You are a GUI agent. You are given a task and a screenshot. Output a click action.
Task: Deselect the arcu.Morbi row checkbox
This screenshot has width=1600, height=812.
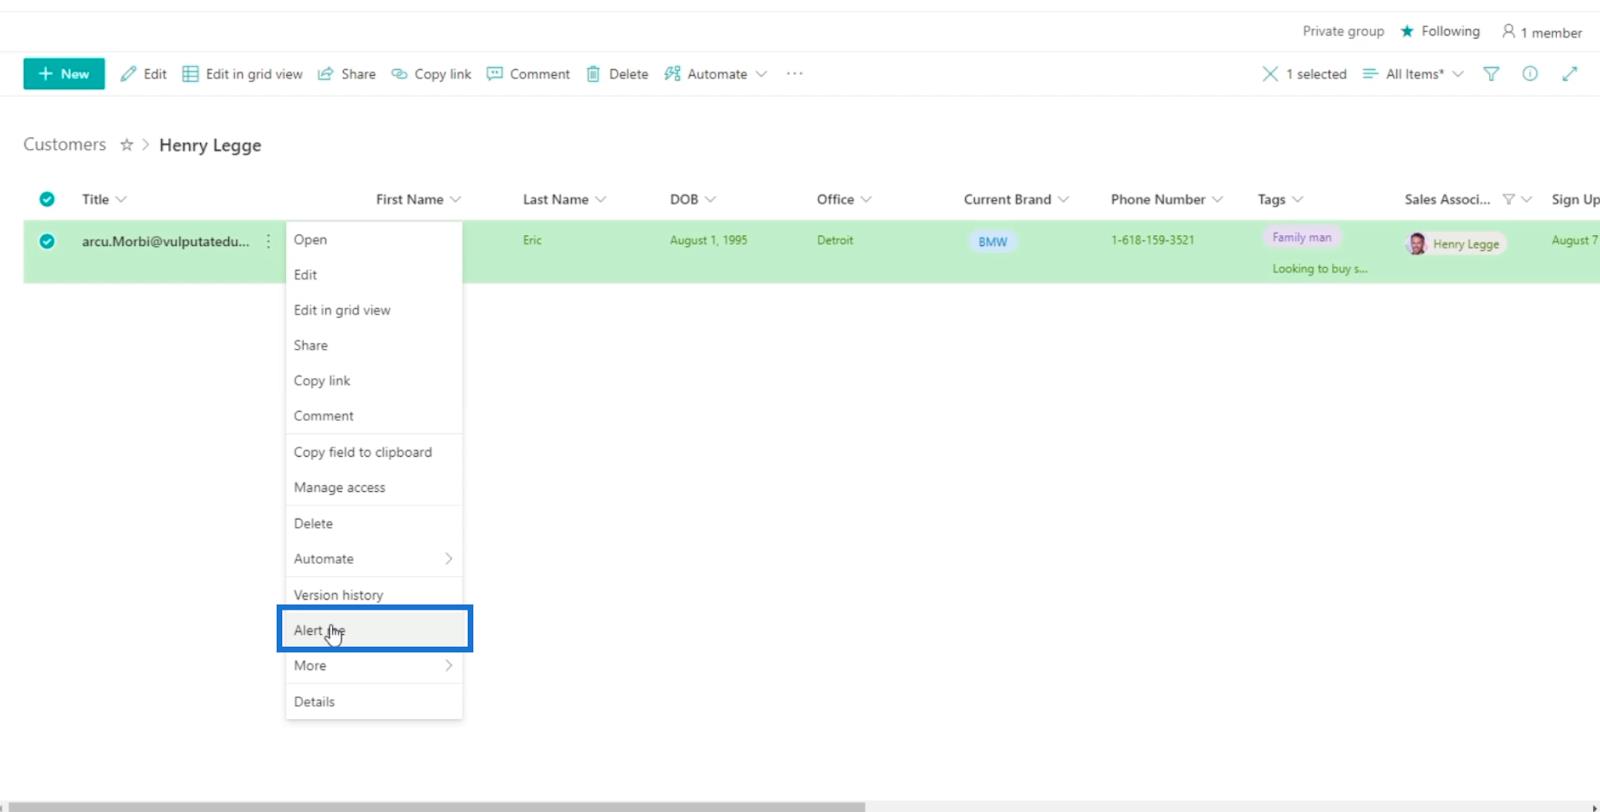pyautogui.click(x=47, y=241)
